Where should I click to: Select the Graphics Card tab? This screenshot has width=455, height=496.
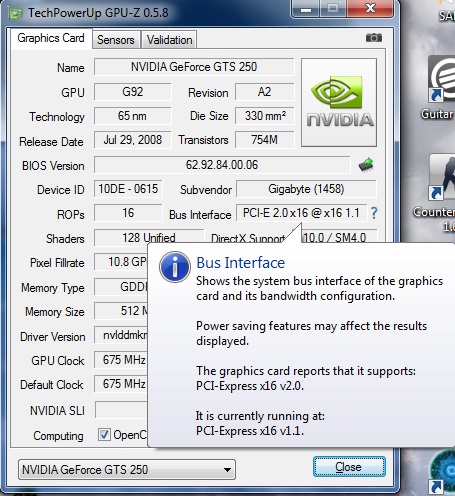coord(51,38)
